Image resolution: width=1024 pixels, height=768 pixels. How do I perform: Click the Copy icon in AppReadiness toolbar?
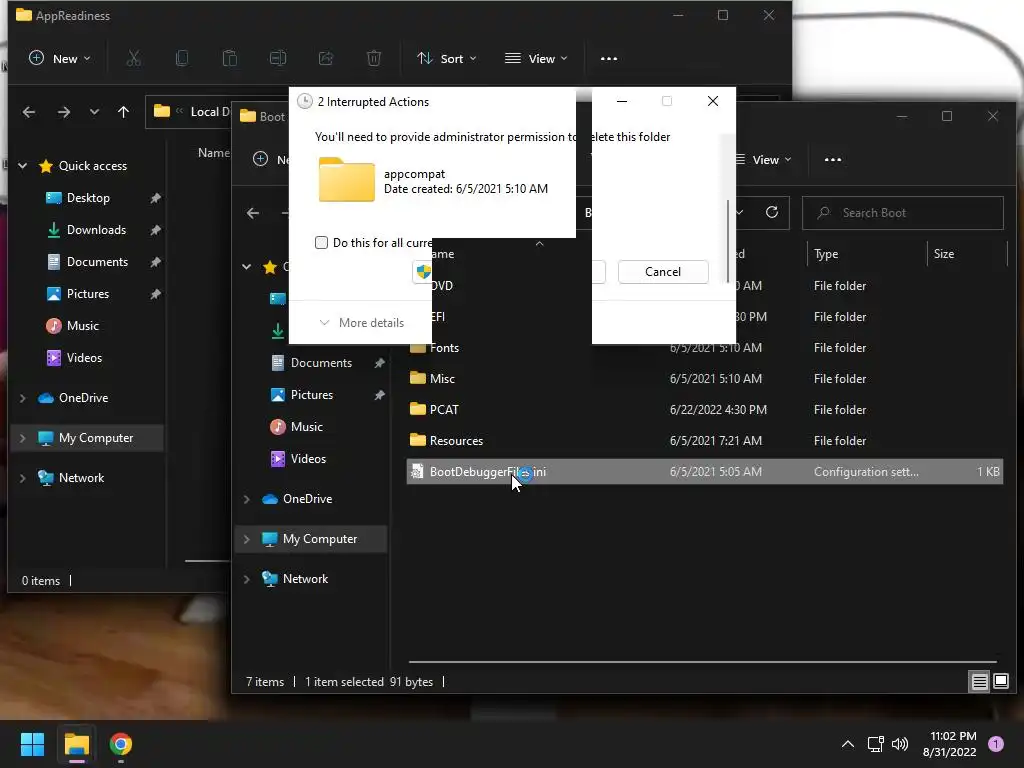pos(182,59)
